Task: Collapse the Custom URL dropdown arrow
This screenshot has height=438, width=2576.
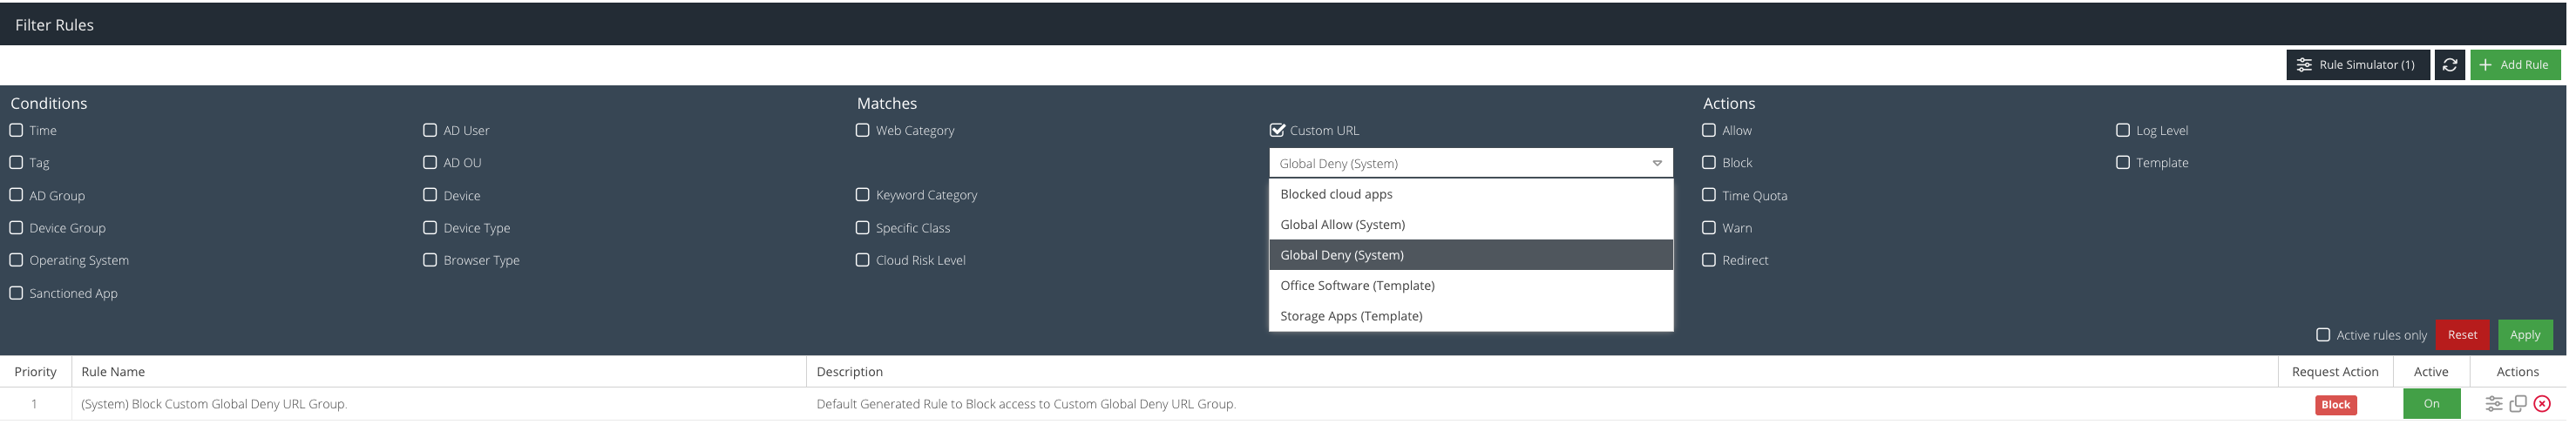Action: coord(1656,163)
